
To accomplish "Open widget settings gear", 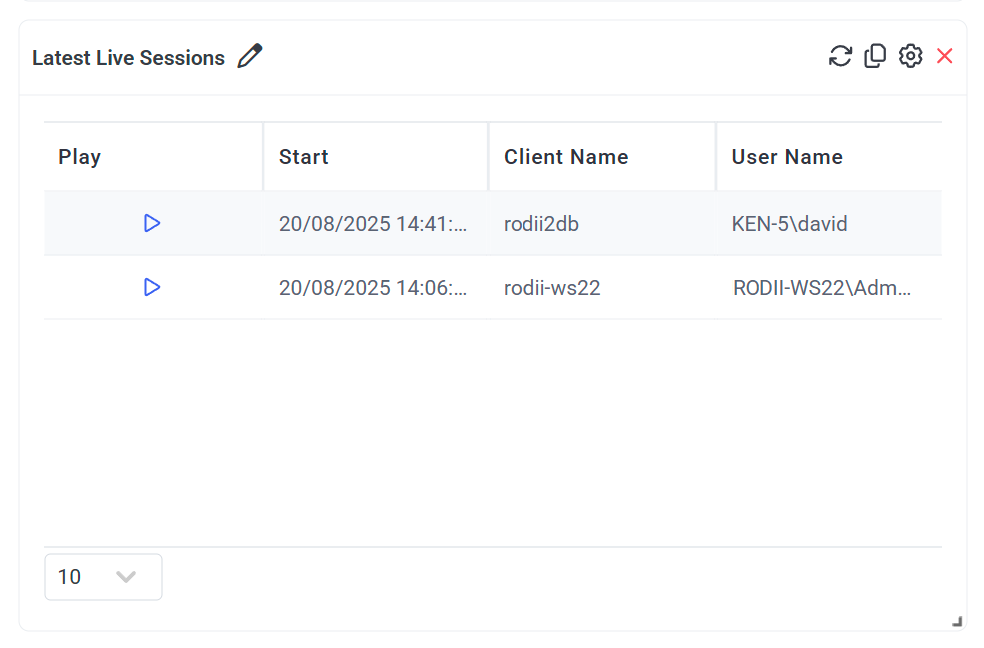I will 910,56.
